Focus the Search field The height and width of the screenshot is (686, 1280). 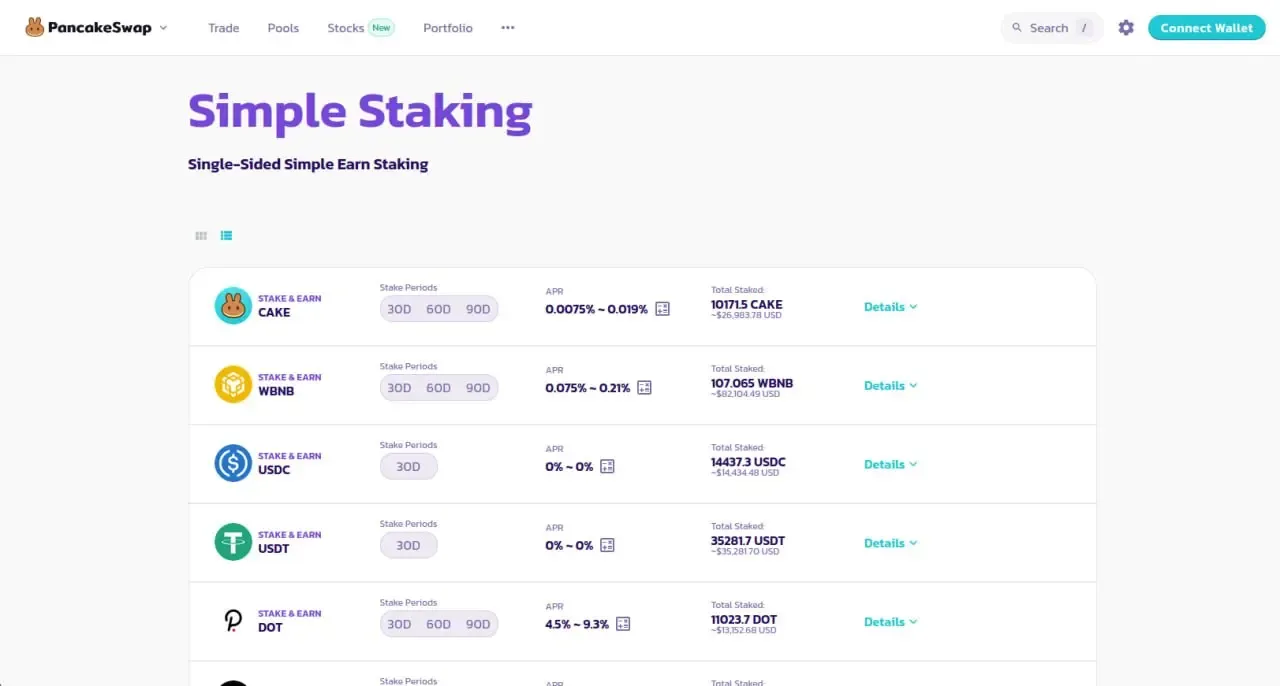[1052, 28]
